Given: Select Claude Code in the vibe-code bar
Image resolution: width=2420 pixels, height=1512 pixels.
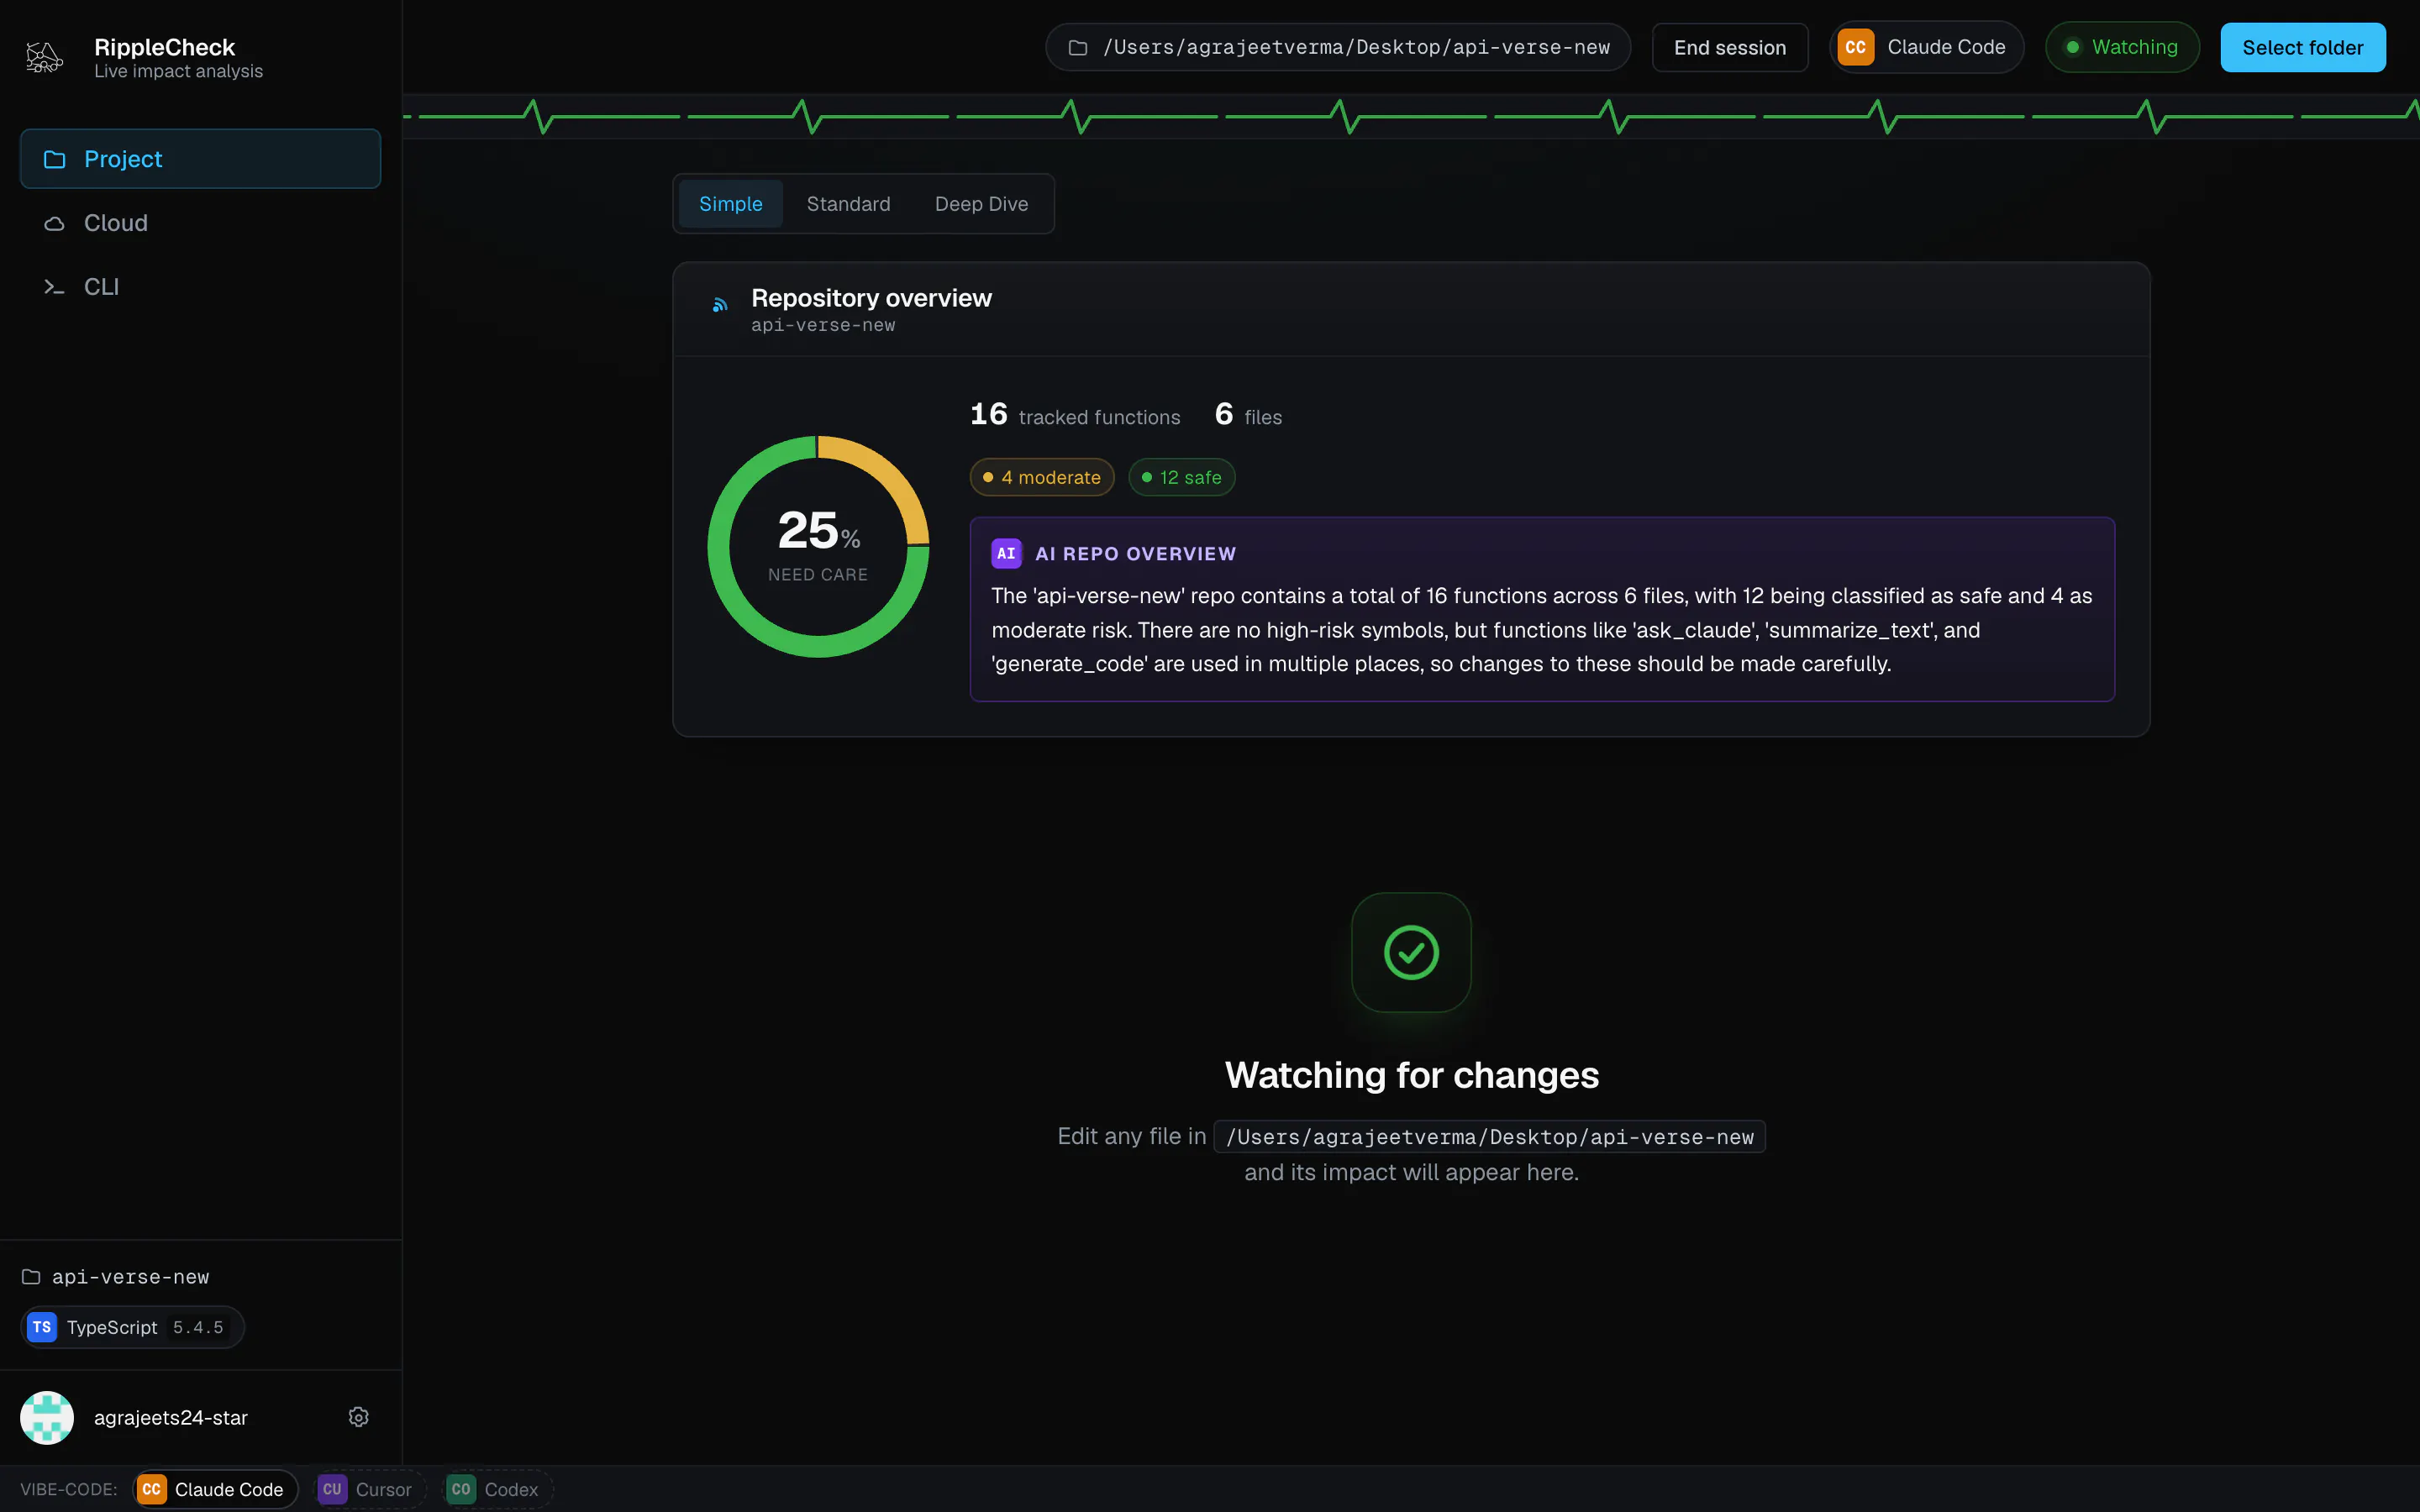Looking at the screenshot, I should coord(215,1489).
